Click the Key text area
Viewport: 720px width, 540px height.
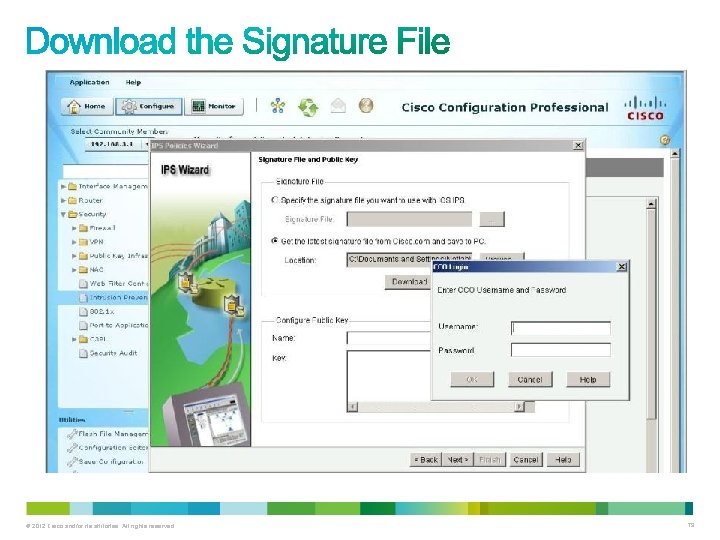pos(389,376)
